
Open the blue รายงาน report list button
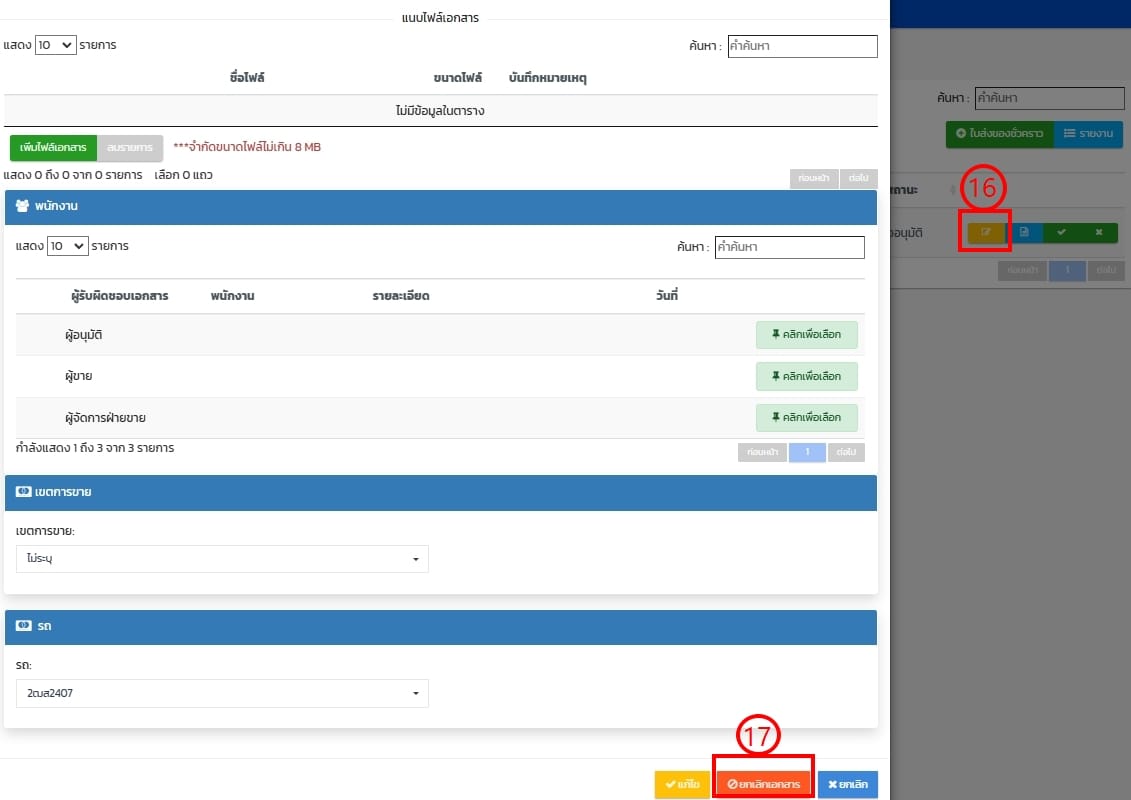(x=1087, y=133)
